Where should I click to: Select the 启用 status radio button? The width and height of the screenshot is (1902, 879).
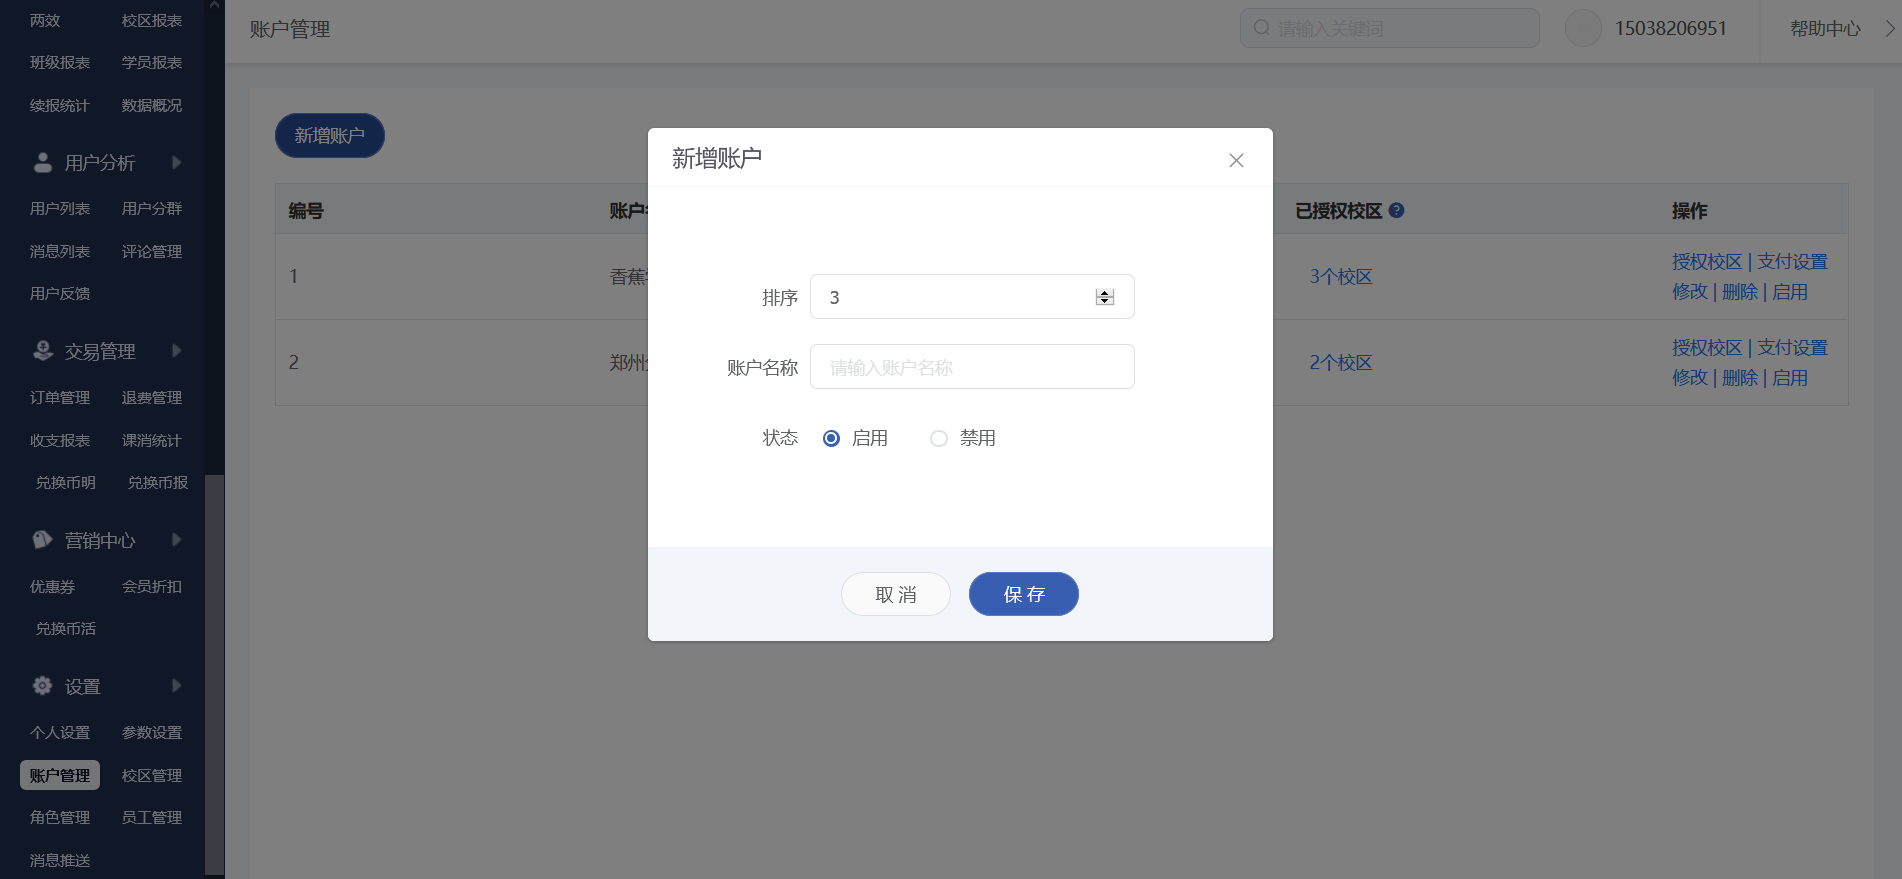click(x=831, y=438)
